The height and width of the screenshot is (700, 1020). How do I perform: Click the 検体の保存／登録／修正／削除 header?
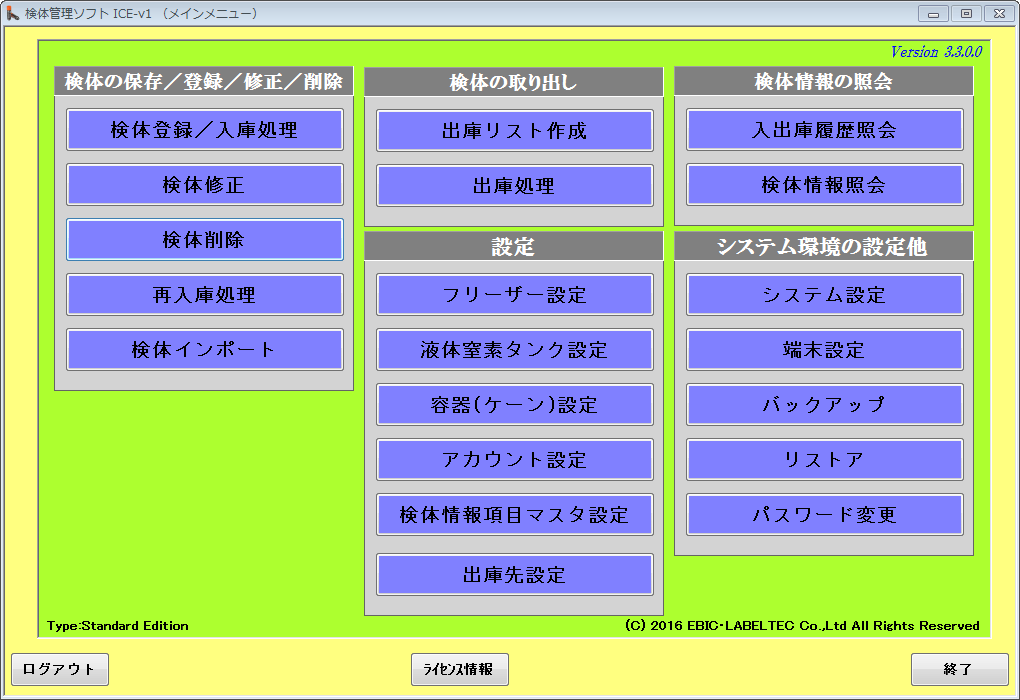[204, 81]
